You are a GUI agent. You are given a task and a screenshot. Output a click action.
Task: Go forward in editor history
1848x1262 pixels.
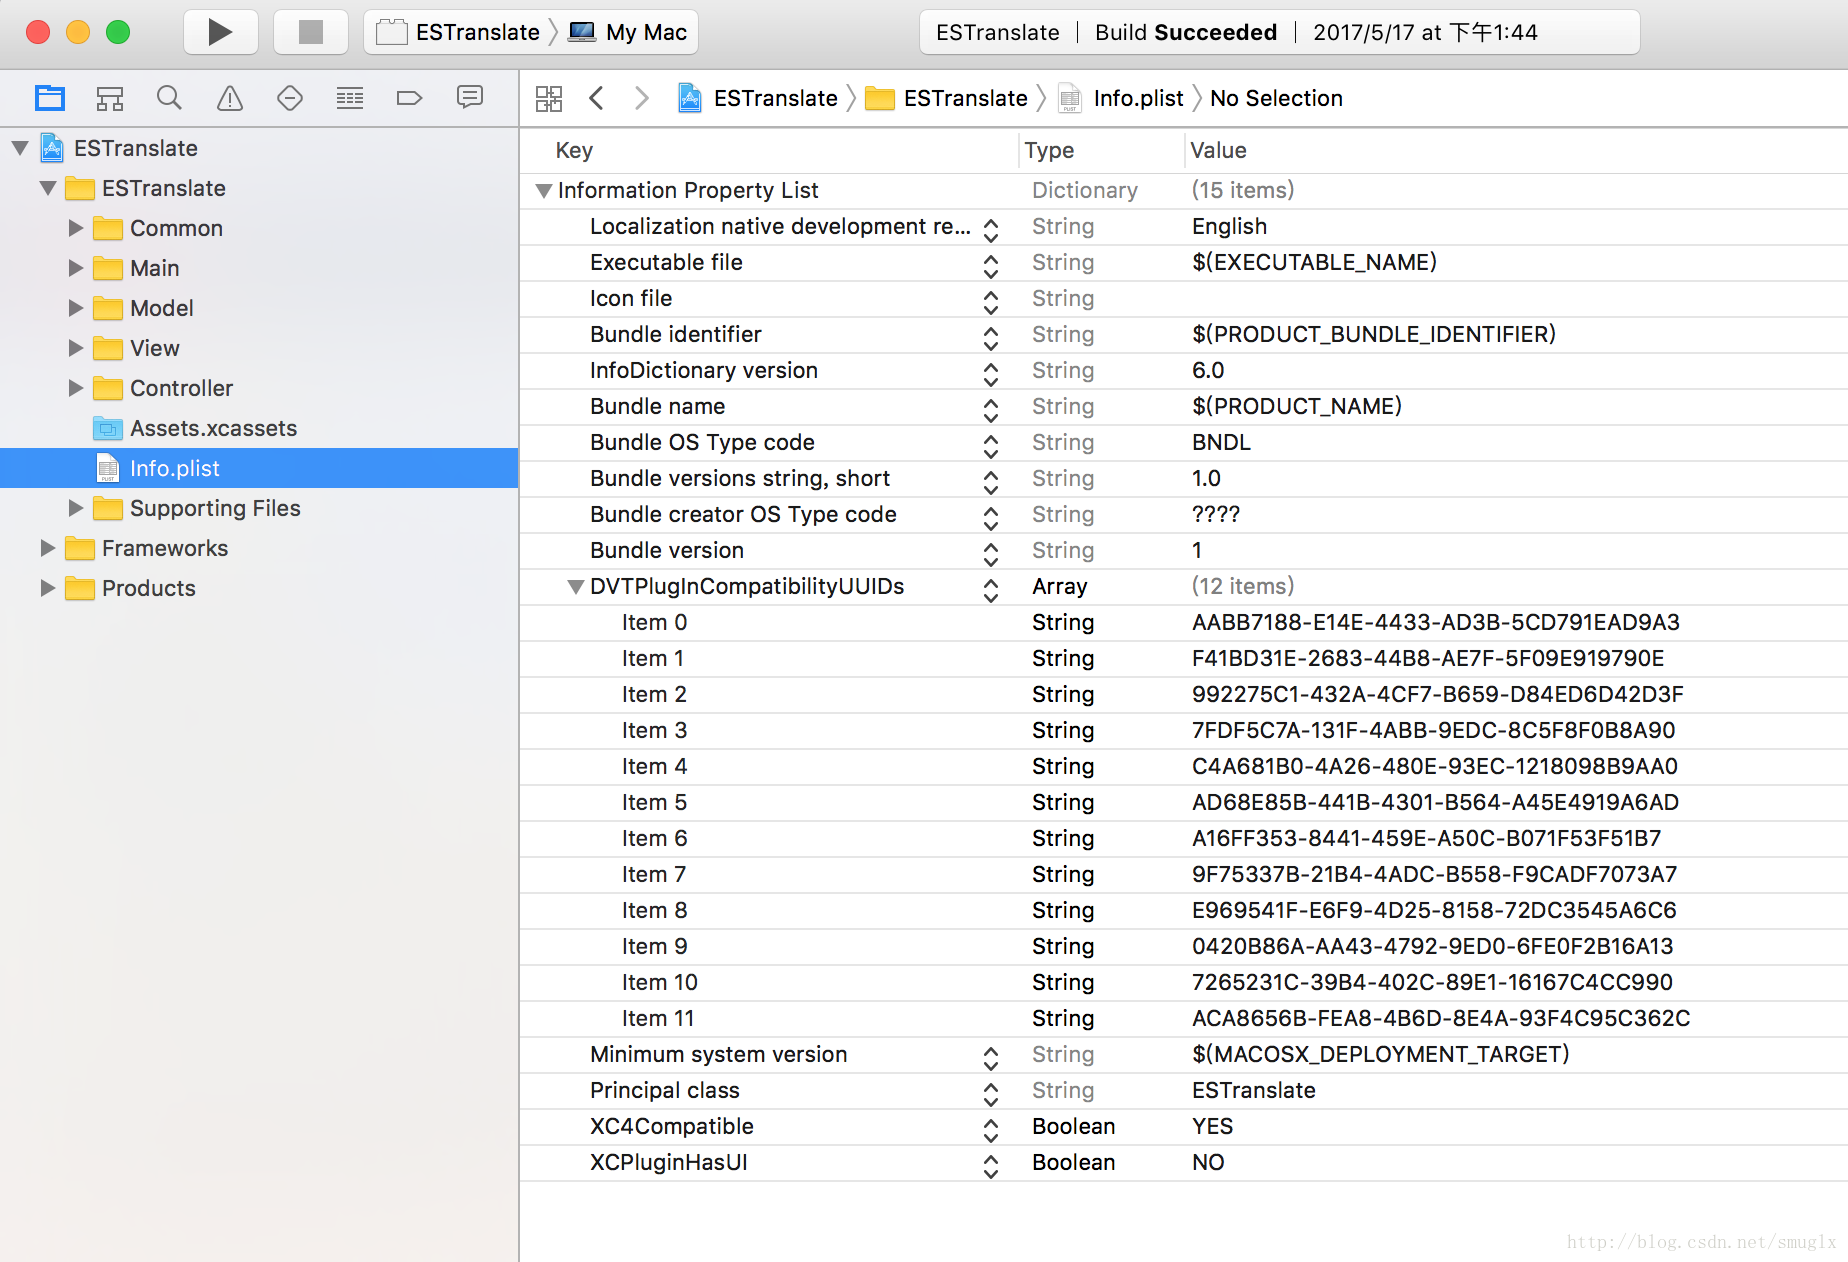tap(642, 98)
